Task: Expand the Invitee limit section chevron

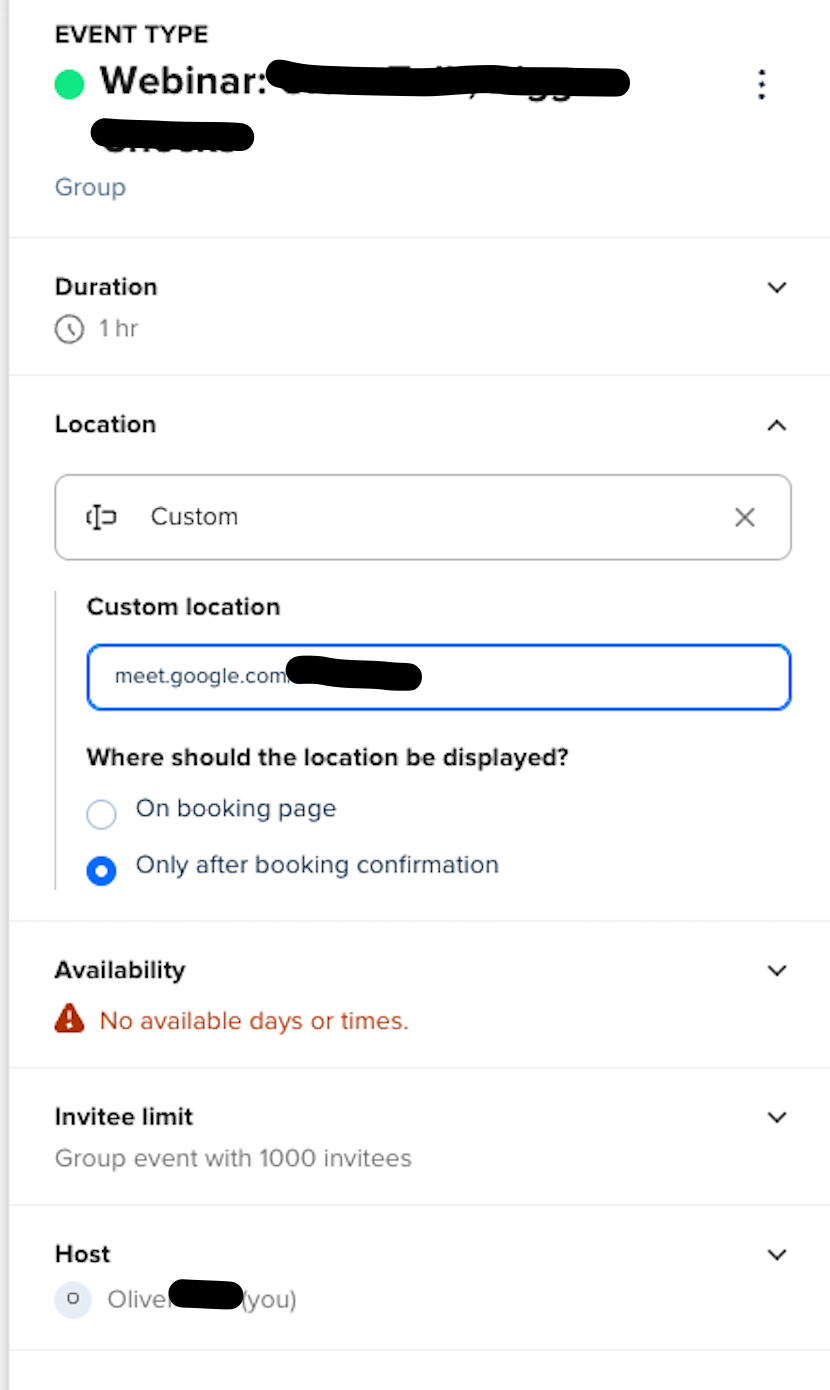Action: click(x=777, y=1117)
